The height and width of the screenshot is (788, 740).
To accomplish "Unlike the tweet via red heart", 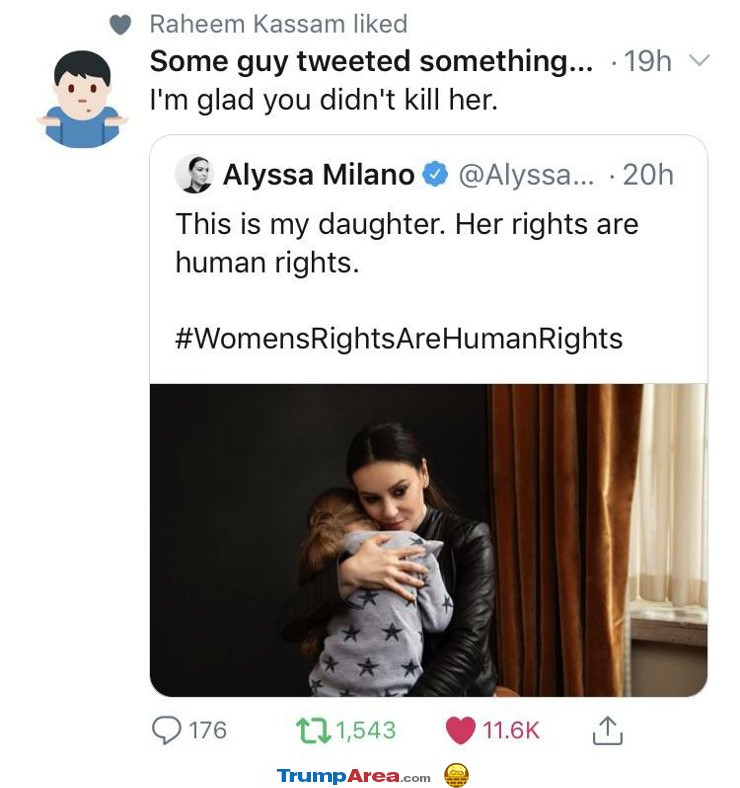I will pos(460,730).
